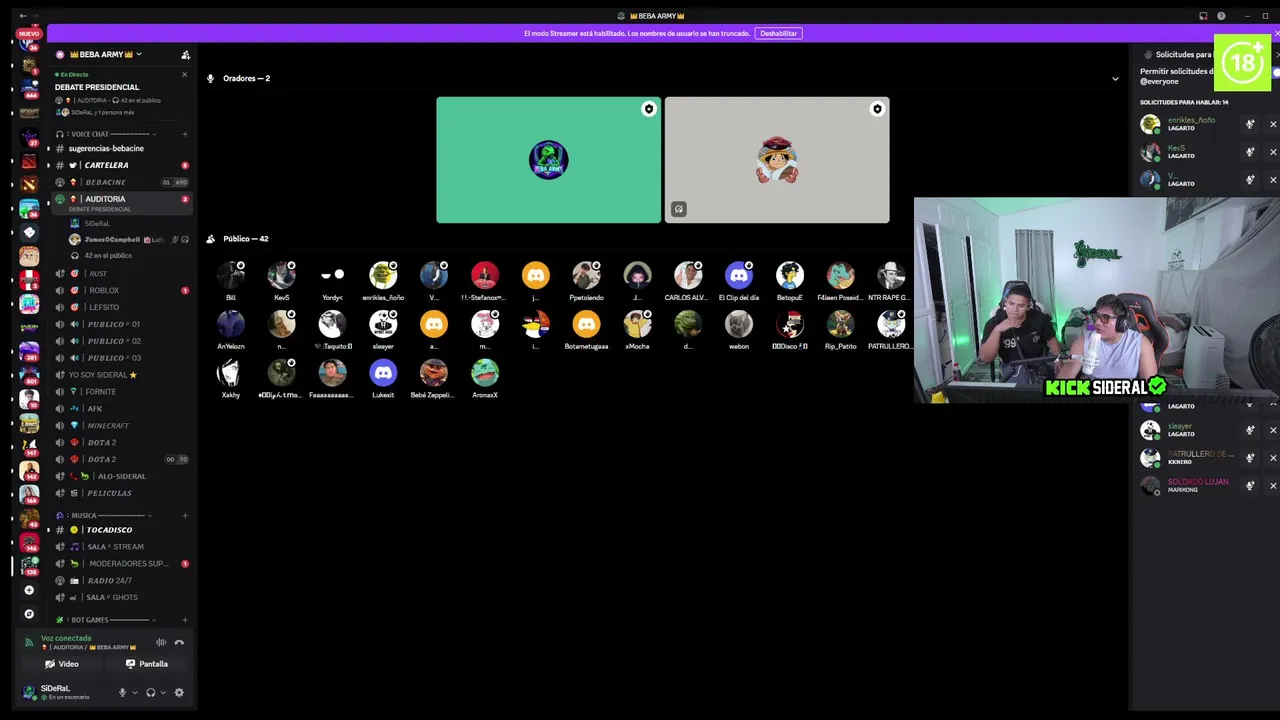Open audience member Lukexit avatar
Screen dimensions: 1280x720
(x=383, y=373)
